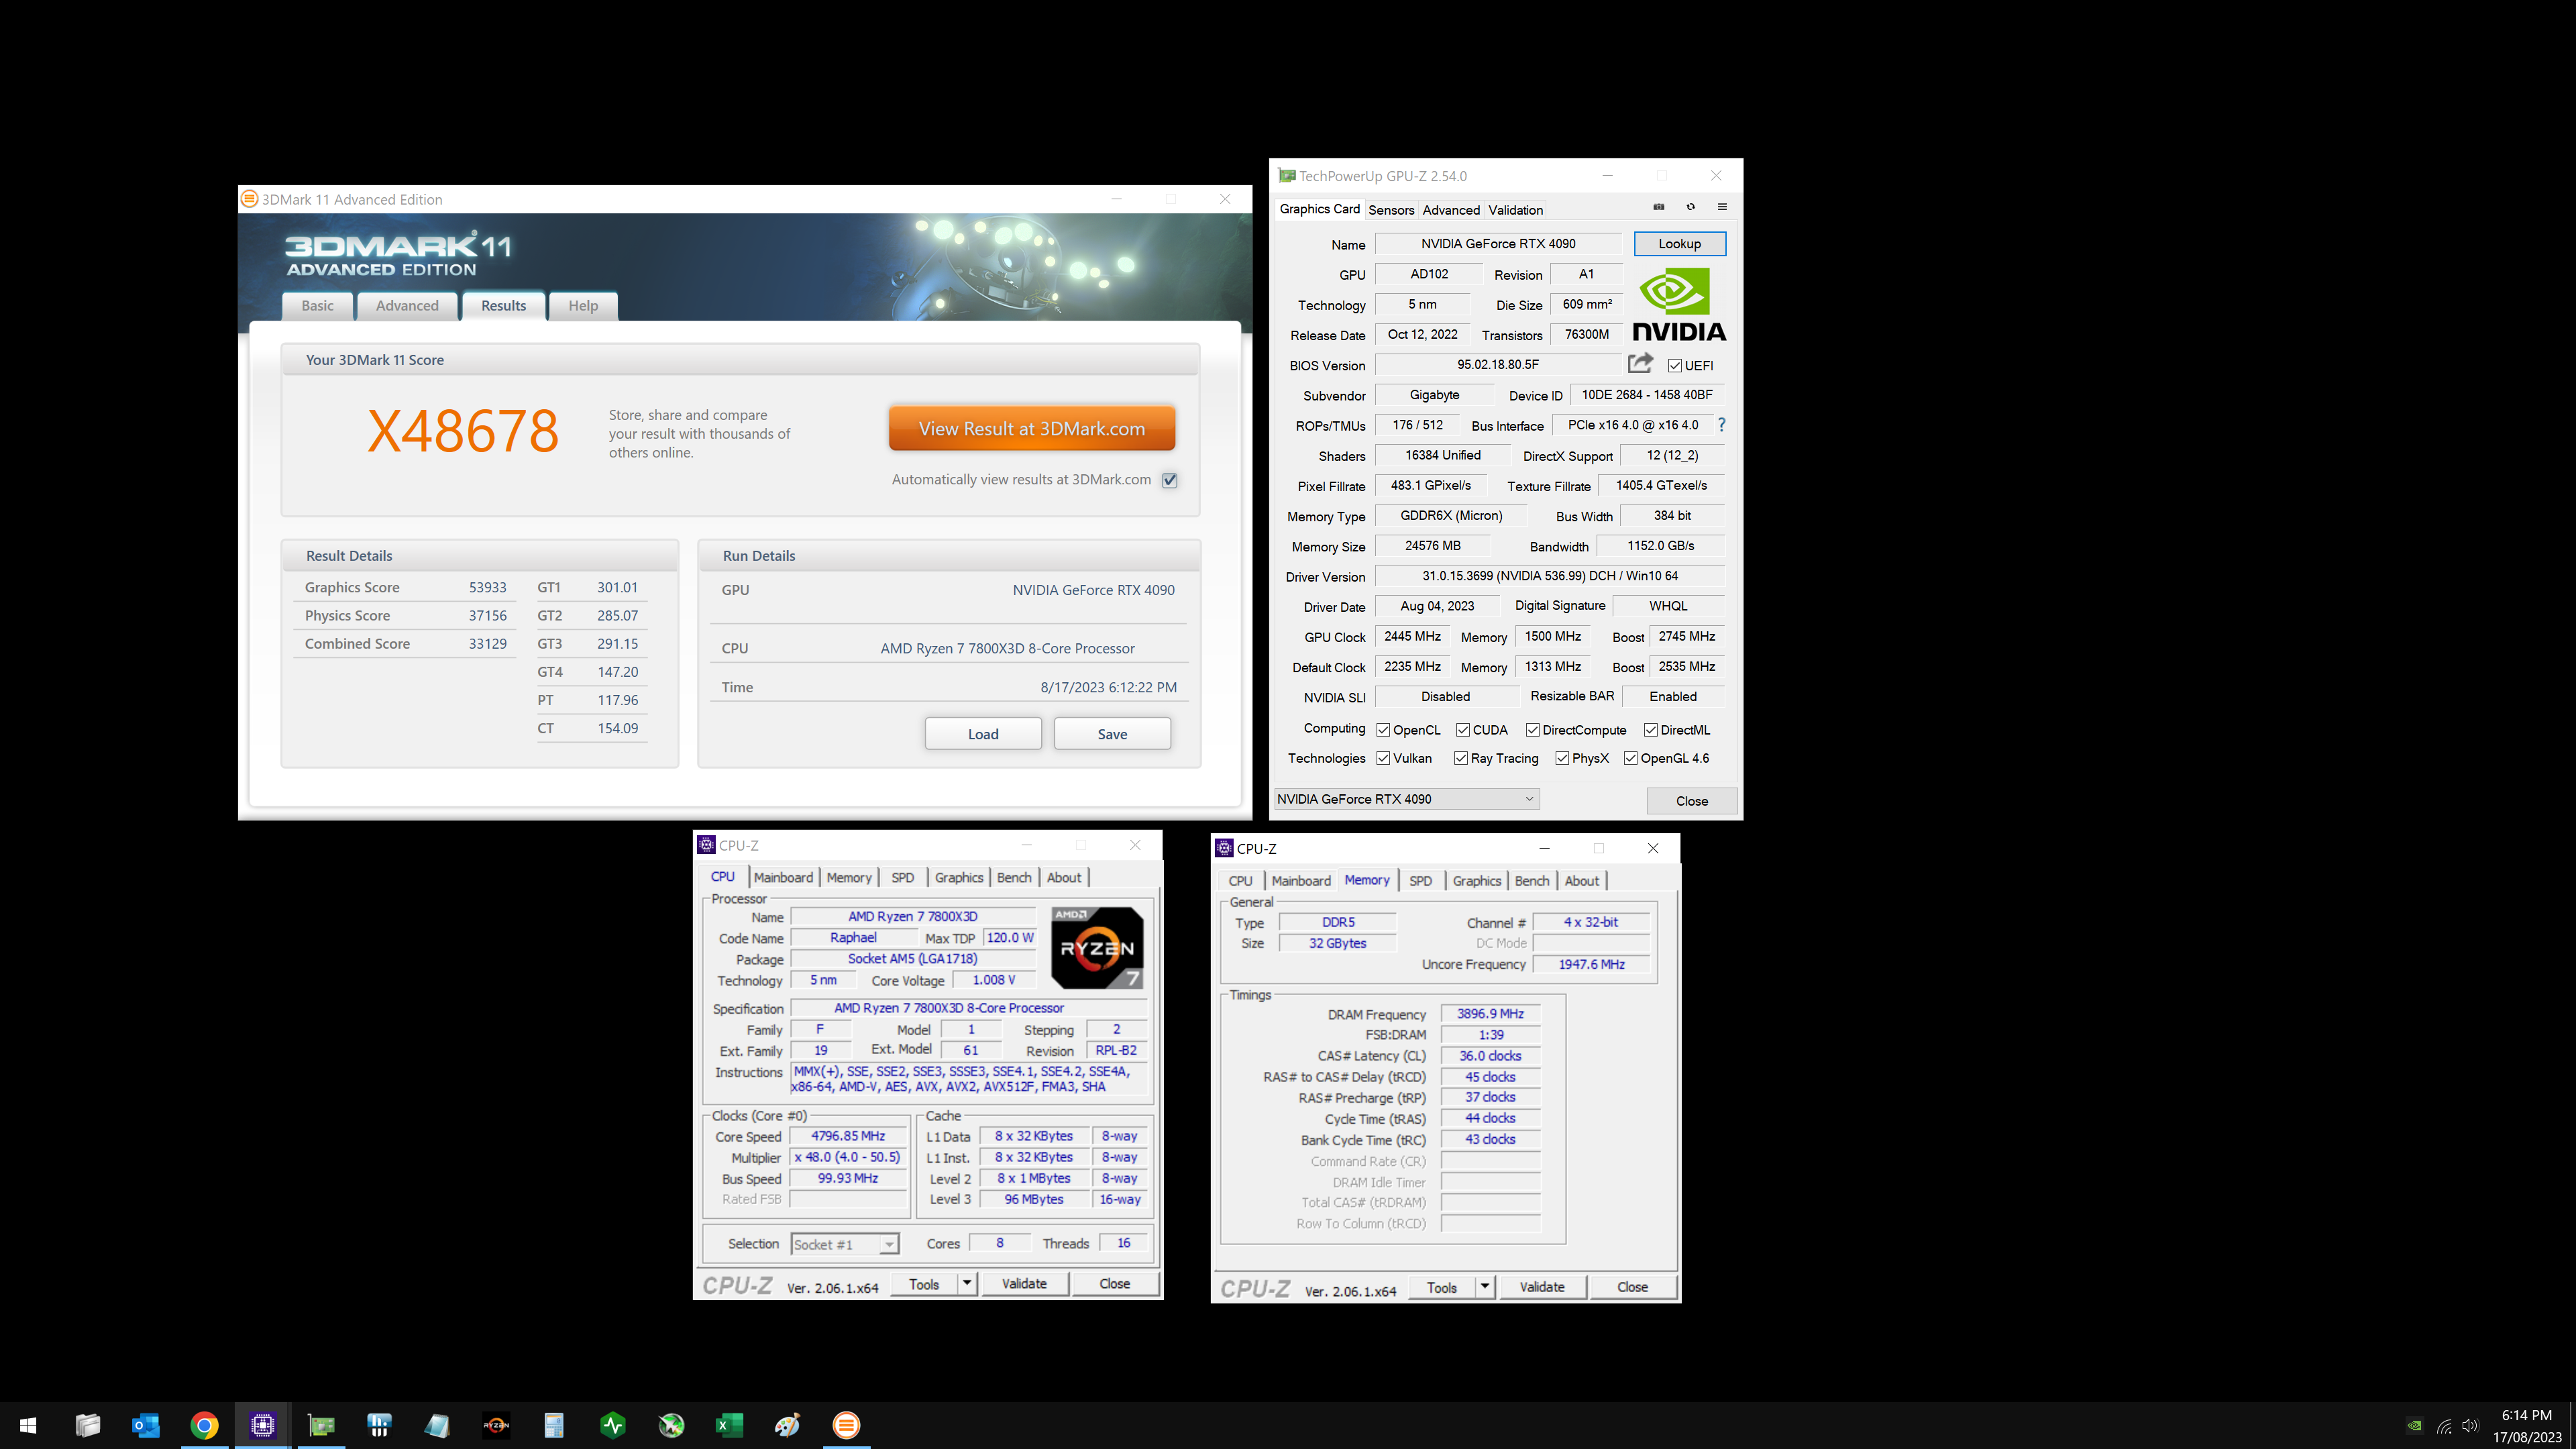
Task: Open File Explorer from the taskbar
Action: tap(88, 1425)
